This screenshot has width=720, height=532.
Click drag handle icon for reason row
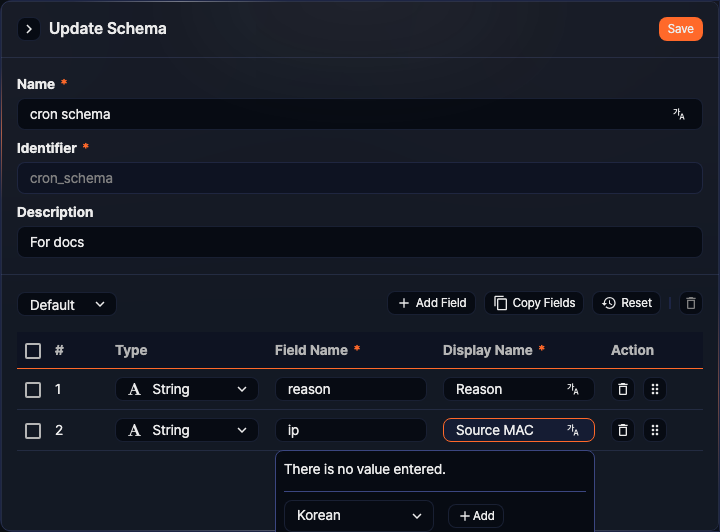click(655, 389)
